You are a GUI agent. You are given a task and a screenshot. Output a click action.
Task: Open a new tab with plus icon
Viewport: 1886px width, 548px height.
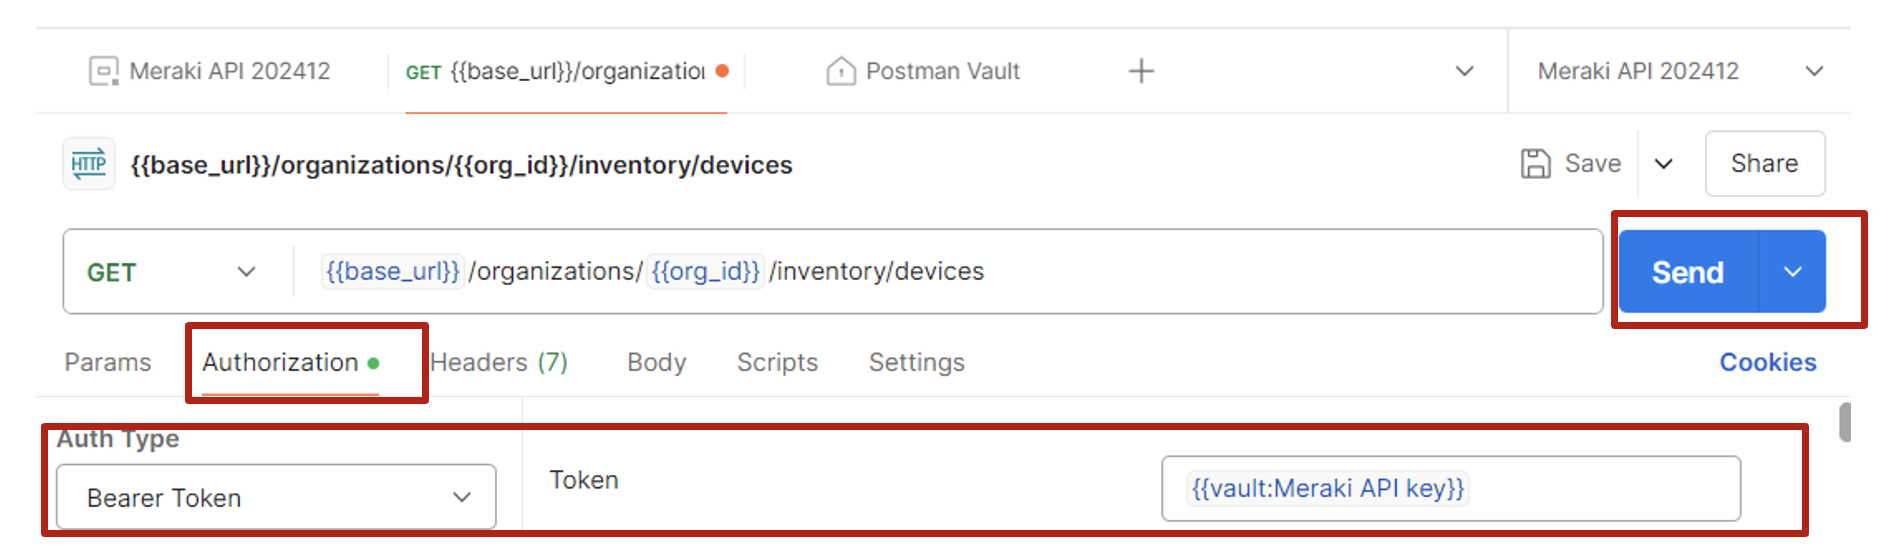1141,71
